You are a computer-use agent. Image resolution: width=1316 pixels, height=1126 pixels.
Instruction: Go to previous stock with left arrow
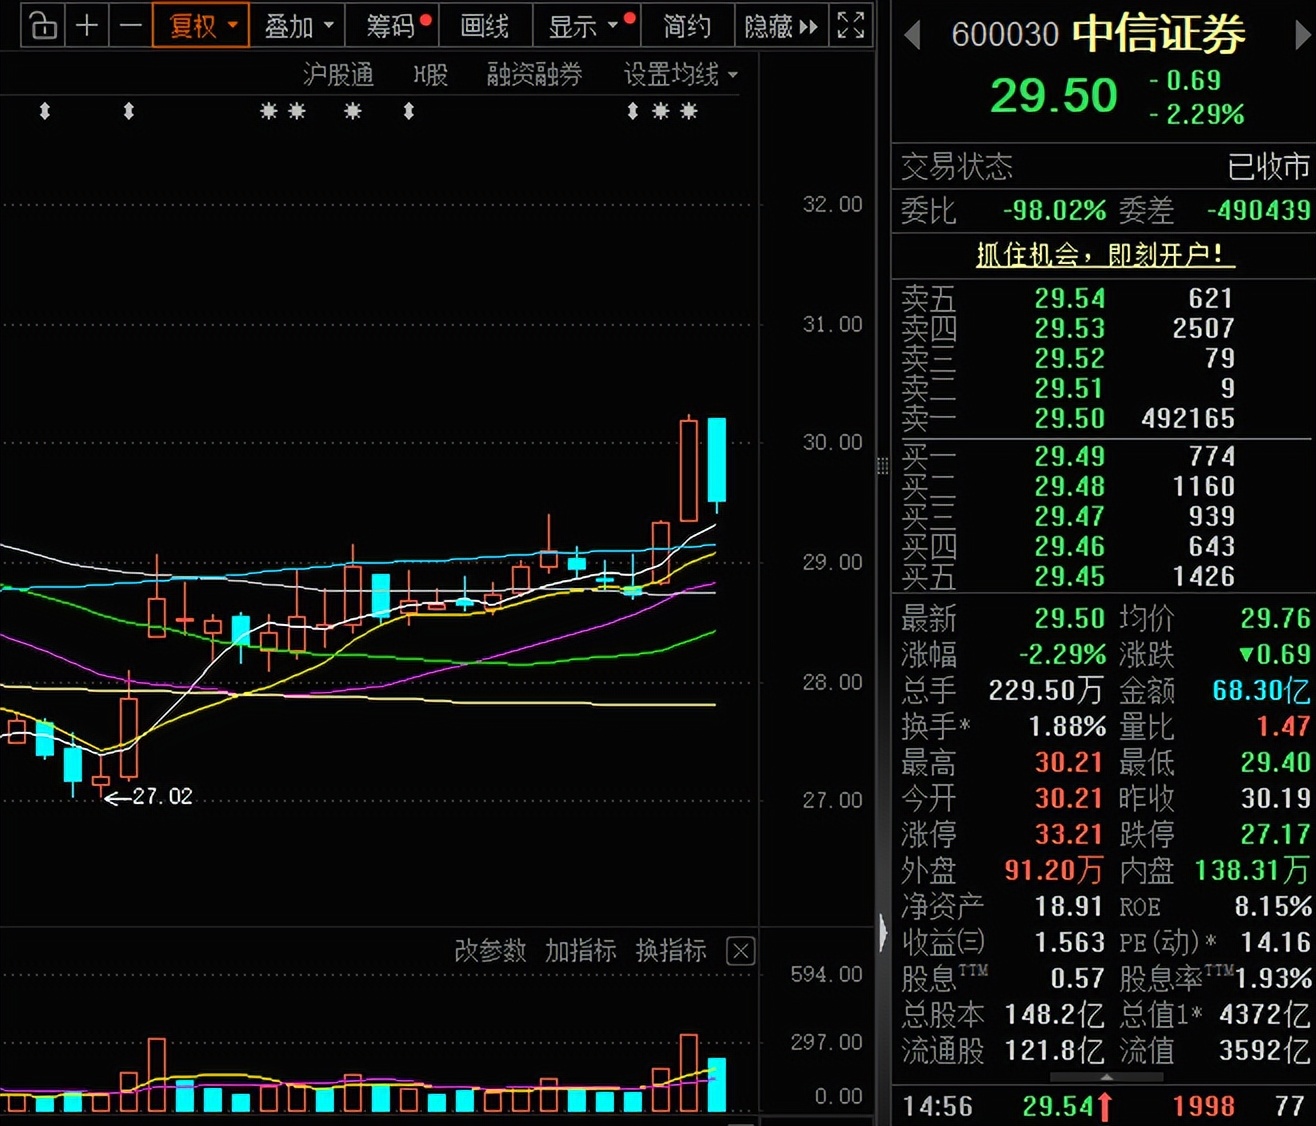pyautogui.click(x=911, y=36)
